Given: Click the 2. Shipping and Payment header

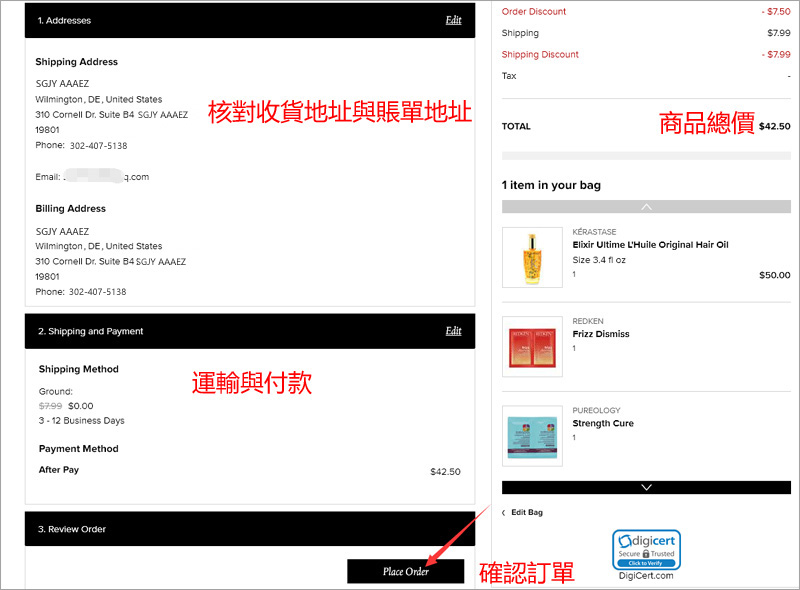Looking at the screenshot, I should coord(250,331).
